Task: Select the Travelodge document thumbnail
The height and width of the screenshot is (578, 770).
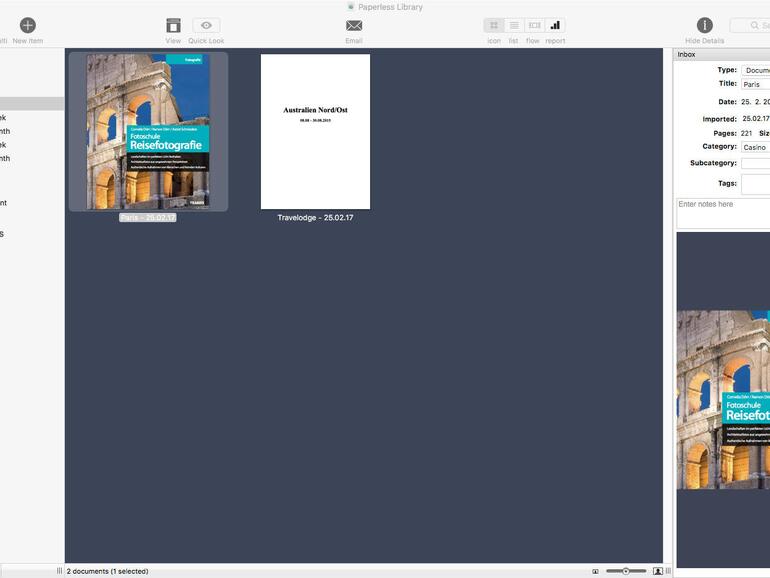Action: coord(315,132)
